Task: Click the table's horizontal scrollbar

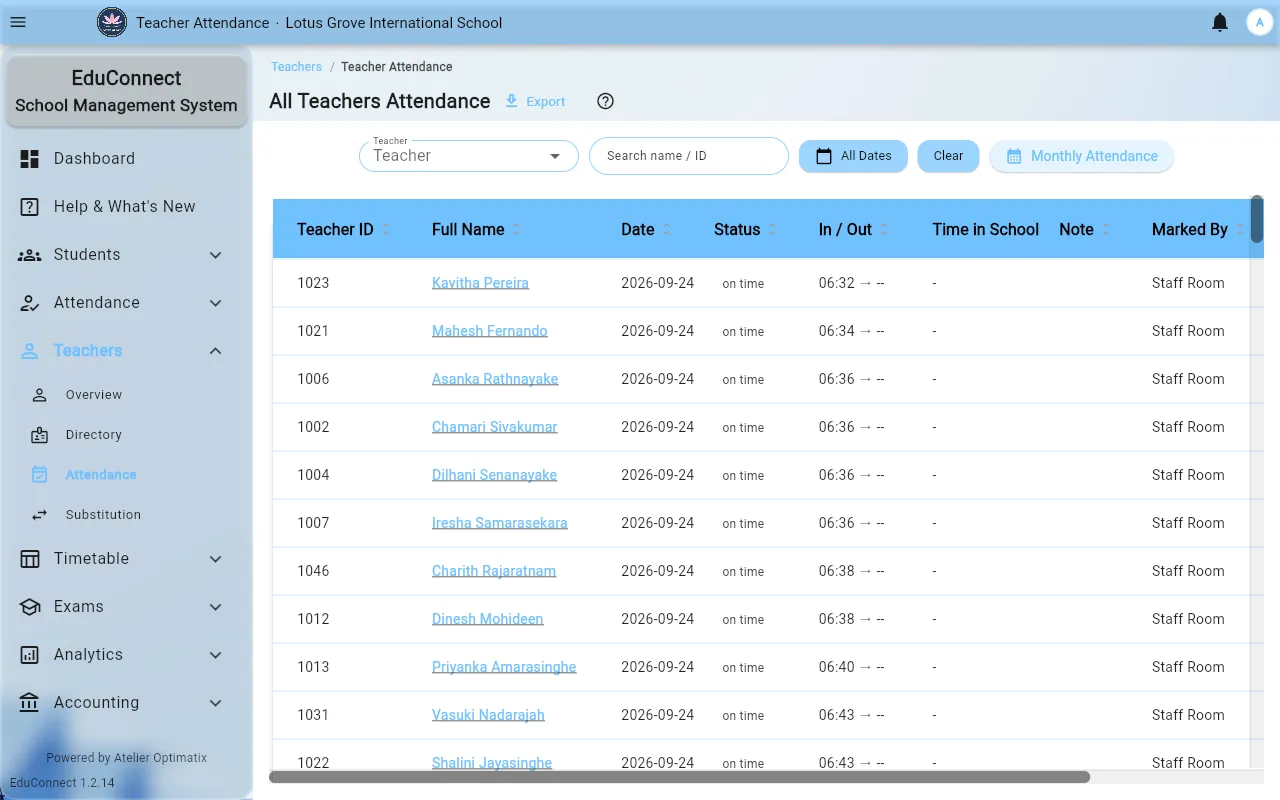Action: (x=679, y=777)
